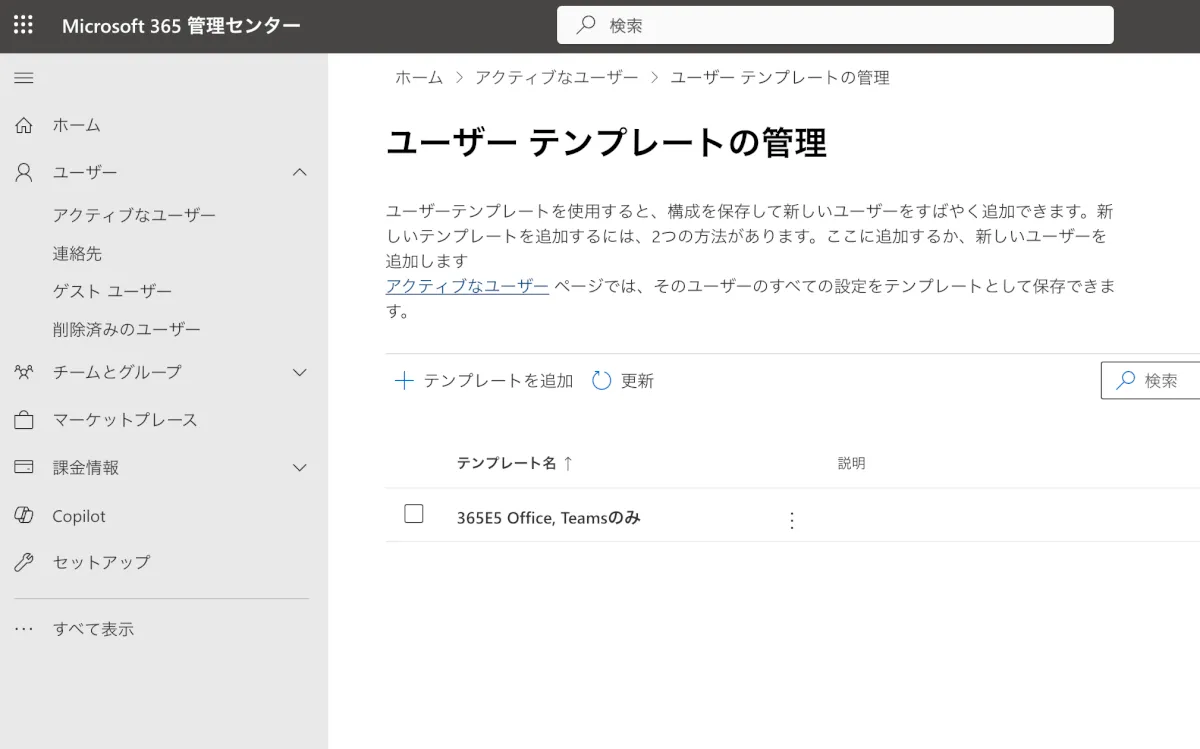
Task: Click the top 検索 search field
Action: tap(835, 25)
